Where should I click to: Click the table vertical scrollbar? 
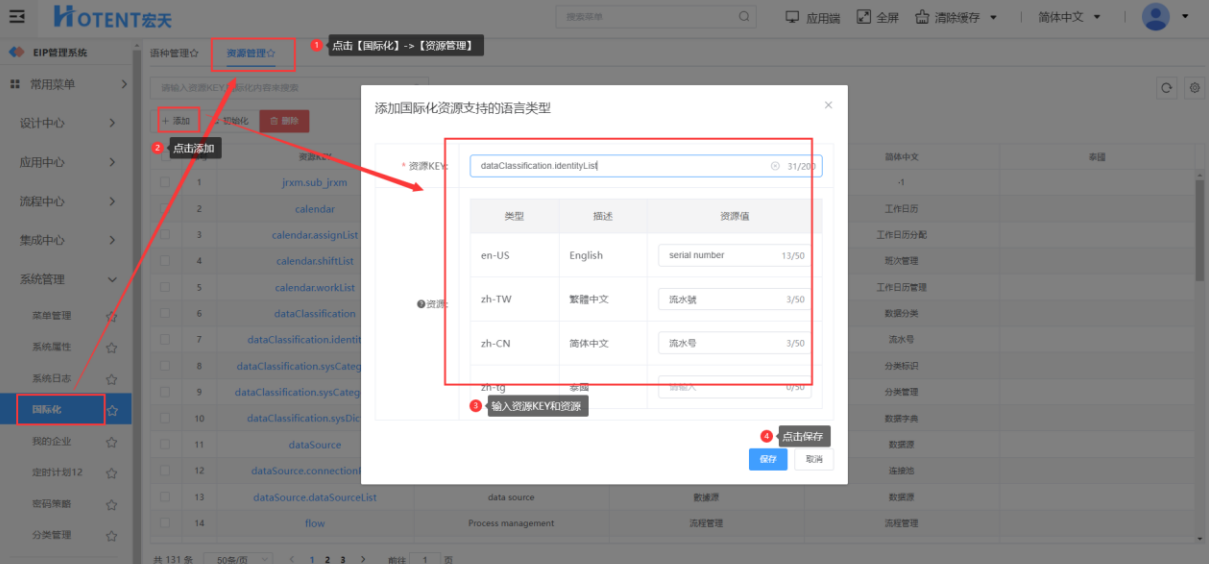(x=1200, y=230)
